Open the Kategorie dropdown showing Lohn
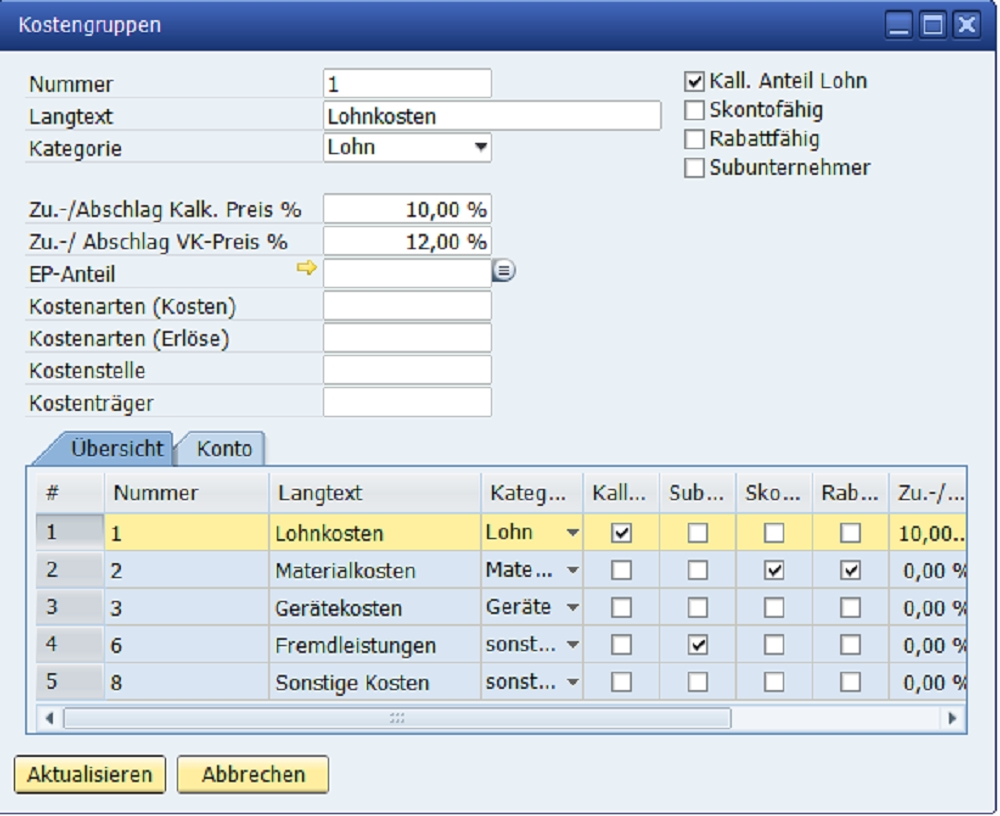The height and width of the screenshot is (816, 1000). pyautogui.click(x=481, y=148)
